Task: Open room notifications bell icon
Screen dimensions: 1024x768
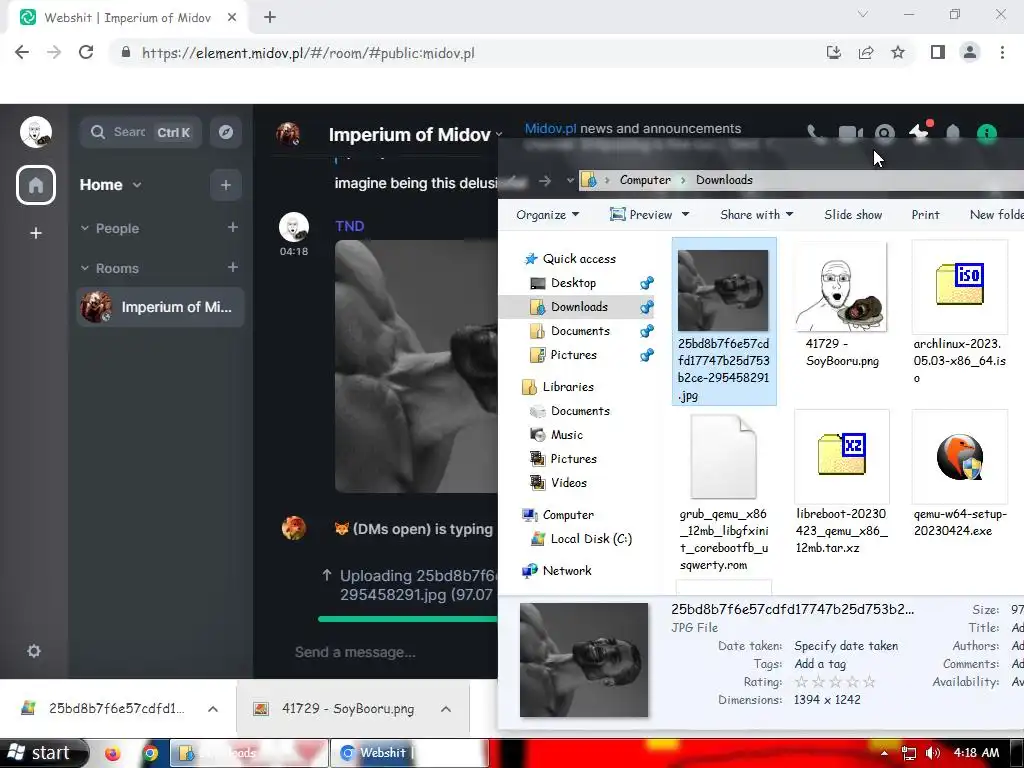Action: tap(953, 133)
